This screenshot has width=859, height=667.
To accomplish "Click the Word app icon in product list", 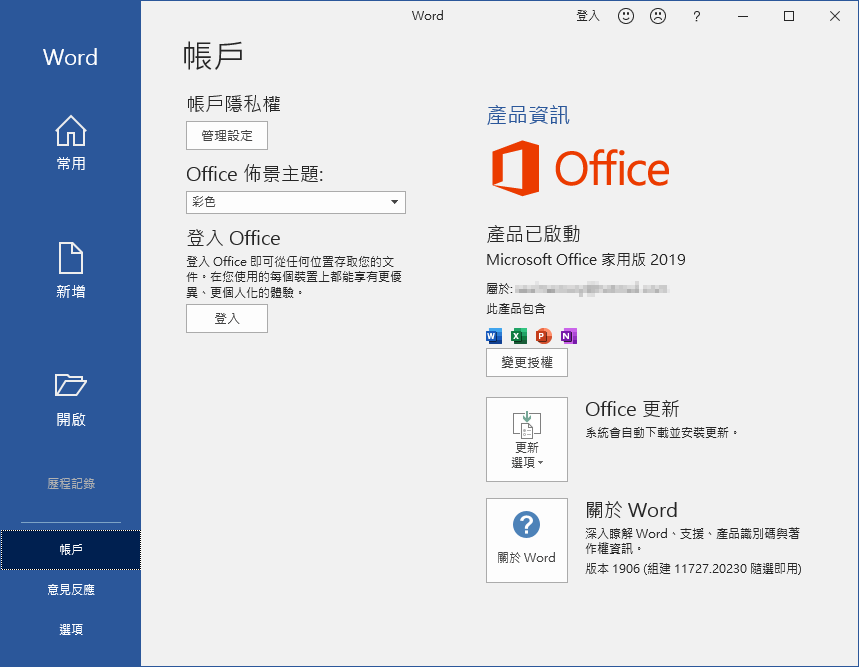I will [x=493, y=336].
